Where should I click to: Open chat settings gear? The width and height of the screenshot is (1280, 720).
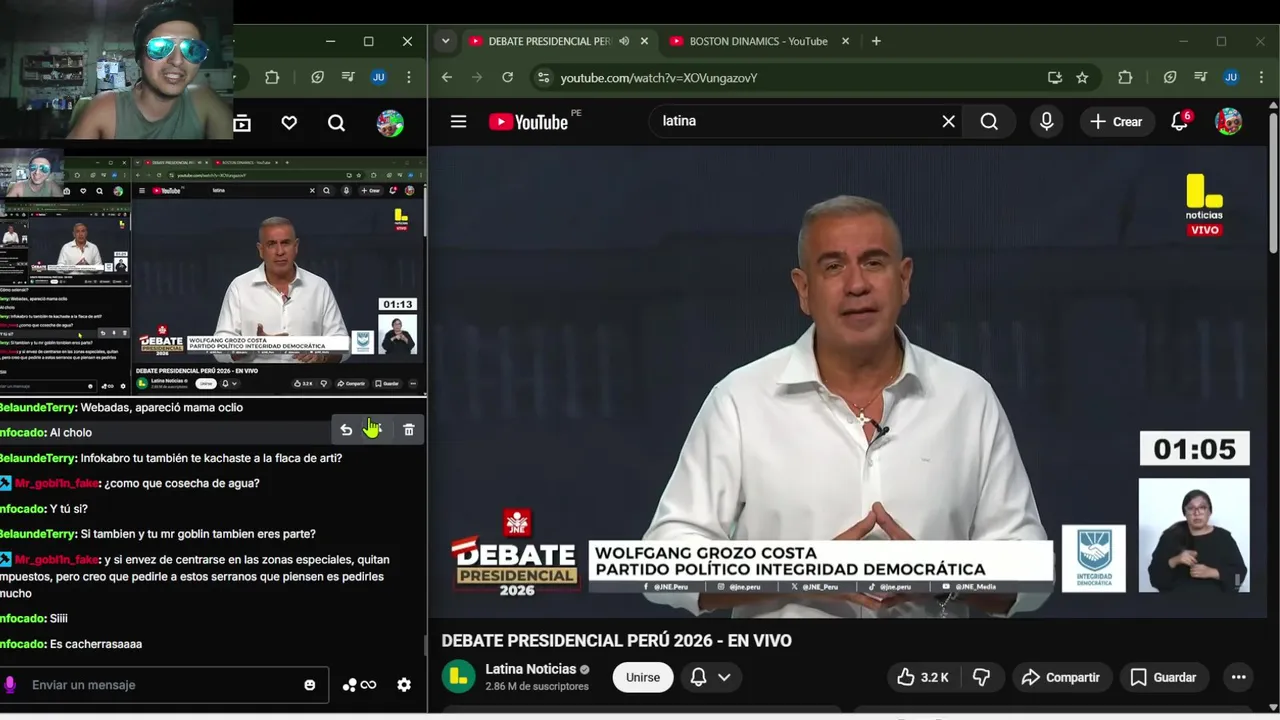pos(404,685)
